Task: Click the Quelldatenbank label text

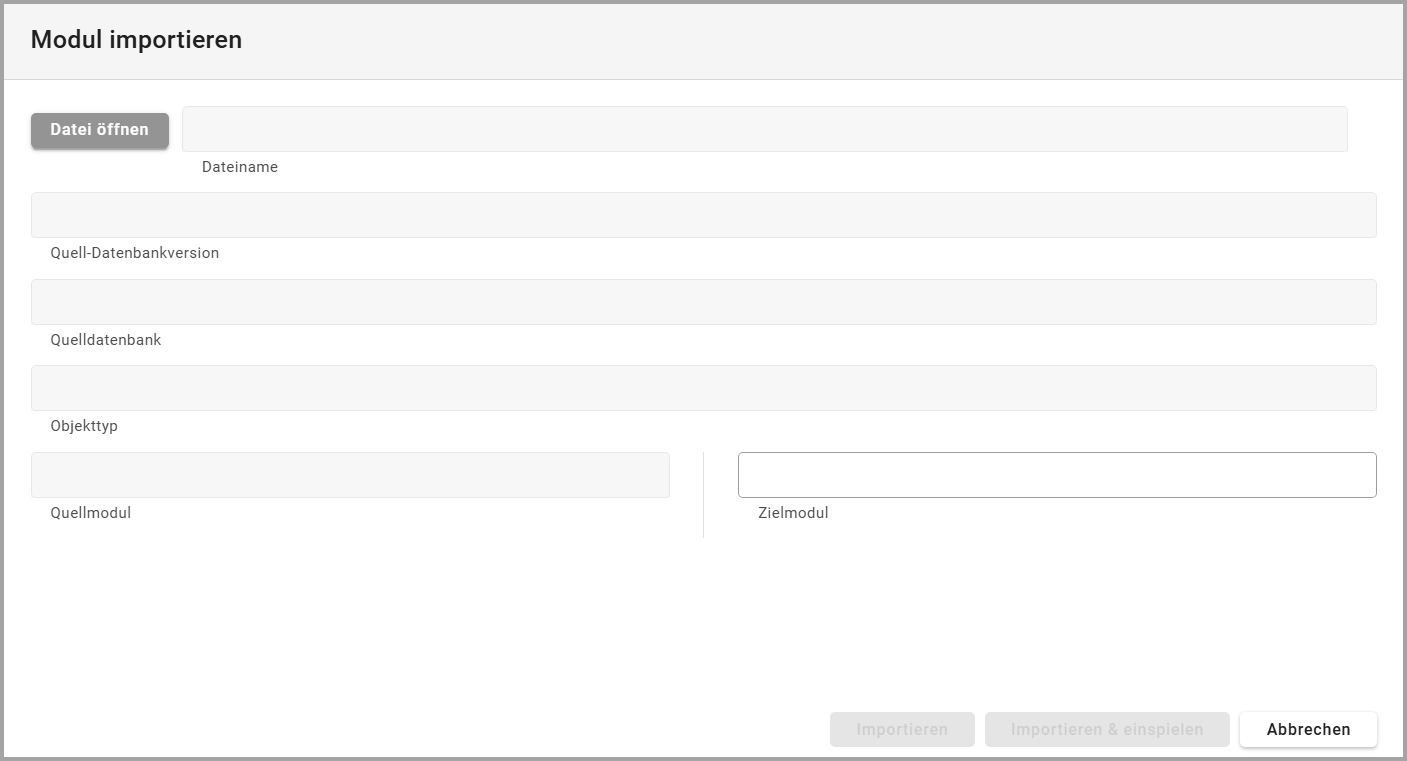Action: 106,340
